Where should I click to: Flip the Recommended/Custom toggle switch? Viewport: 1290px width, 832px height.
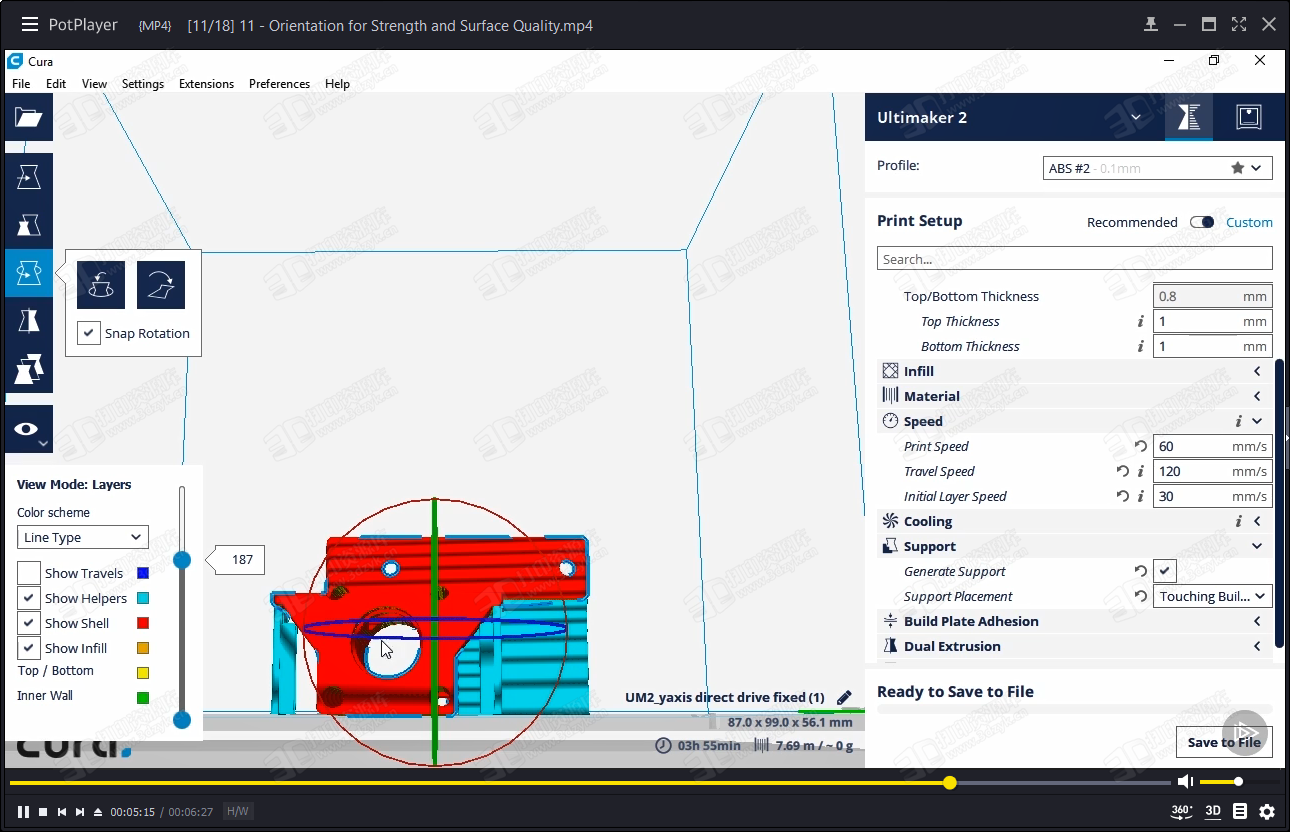tap(1202, 222)
